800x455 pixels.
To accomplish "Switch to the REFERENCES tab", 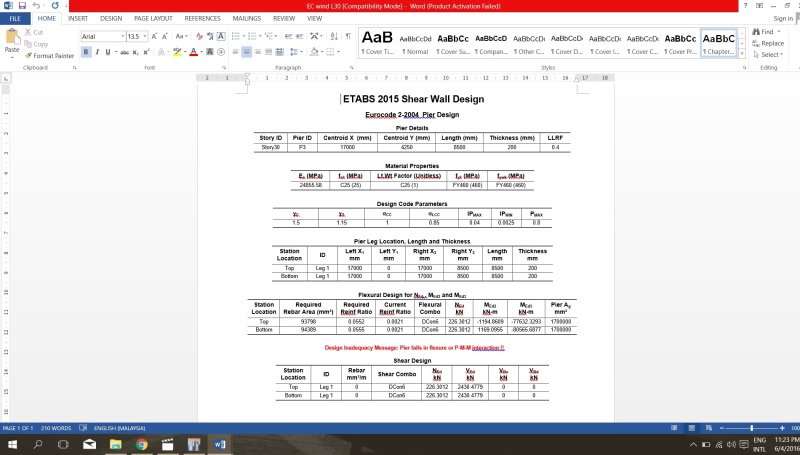I will pos(203,18).
